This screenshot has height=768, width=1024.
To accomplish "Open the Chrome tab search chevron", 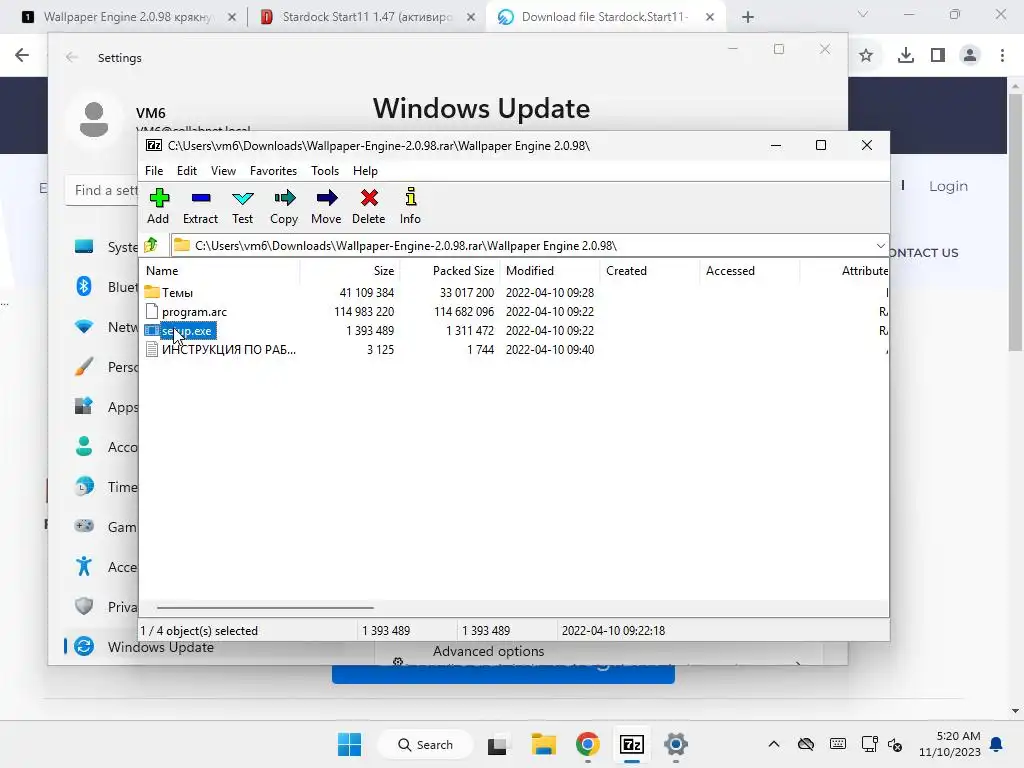I will pos(863,14).
